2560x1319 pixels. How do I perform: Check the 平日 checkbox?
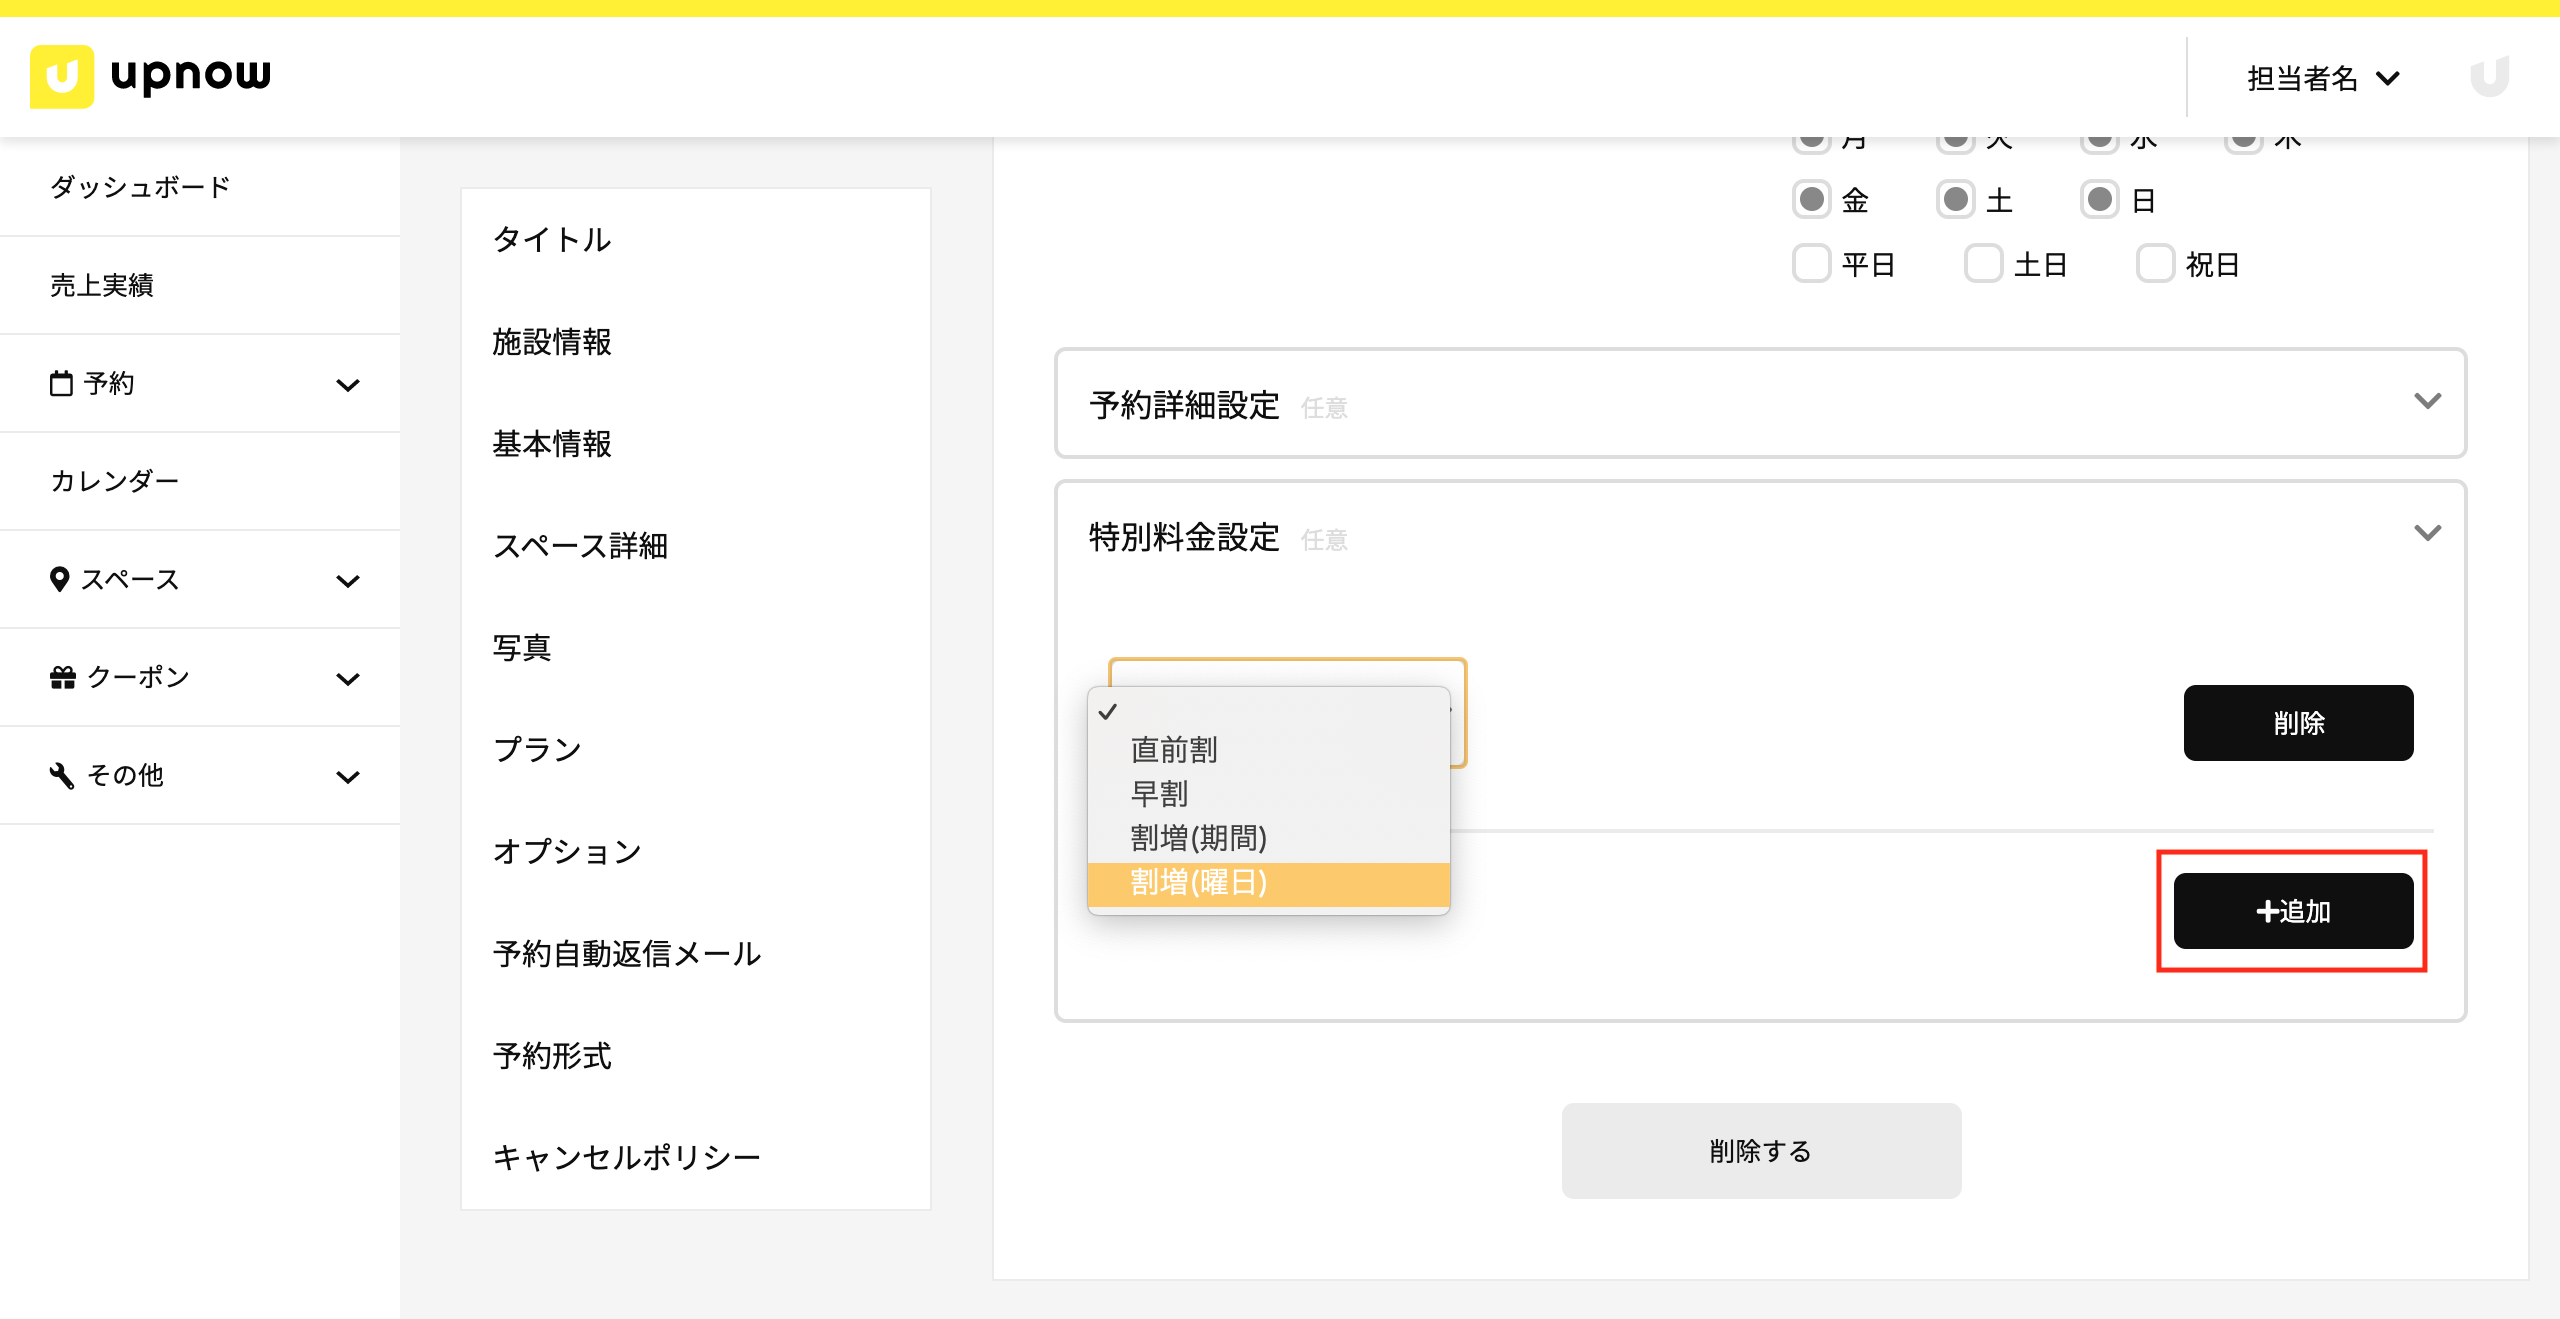1812,263
